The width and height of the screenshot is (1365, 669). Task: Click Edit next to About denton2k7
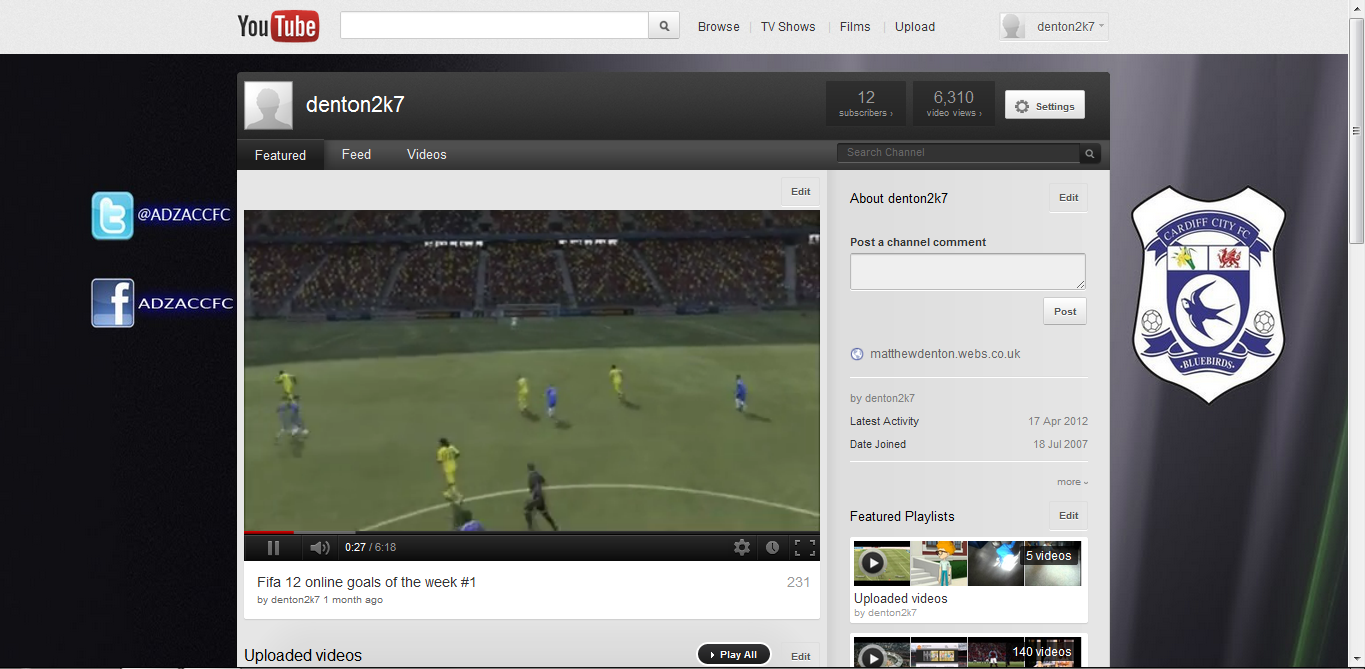coord(1069,198)
